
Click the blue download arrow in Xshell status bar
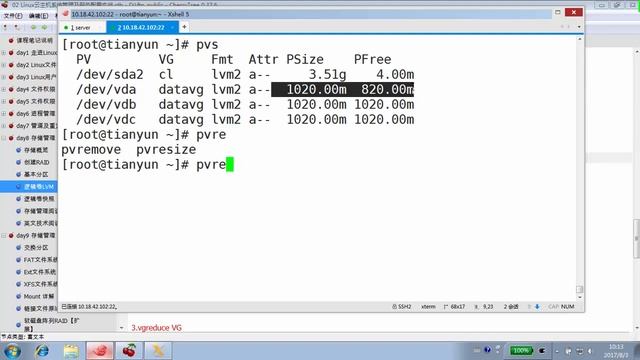537,307
